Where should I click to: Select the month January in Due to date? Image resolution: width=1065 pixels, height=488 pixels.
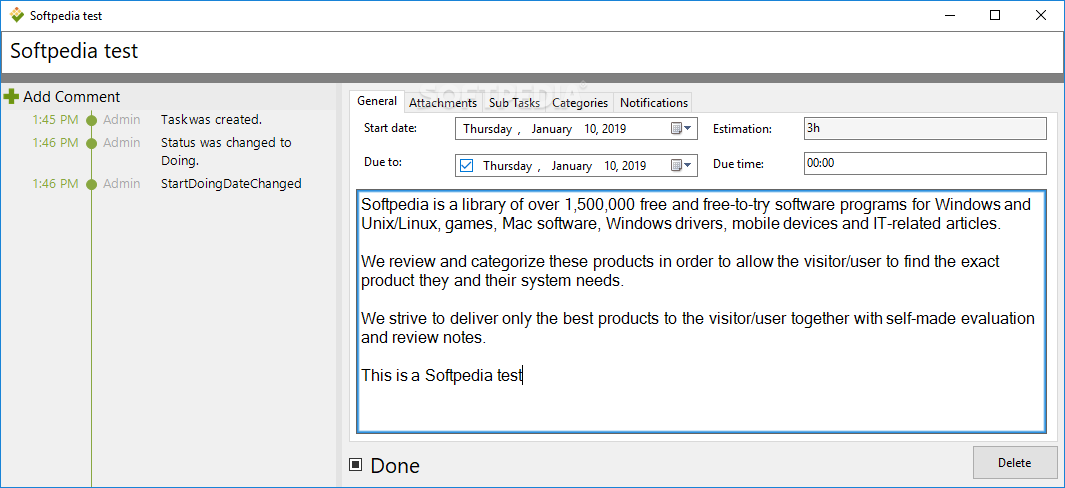tap(571, 165)
